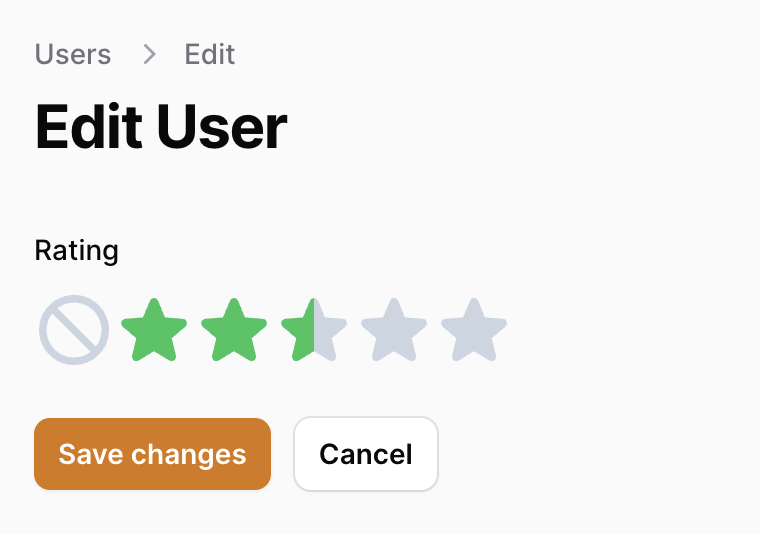This screenshot has height=534, width=760.
Task: Set rating to 4.5 stars
Action: 458,330
